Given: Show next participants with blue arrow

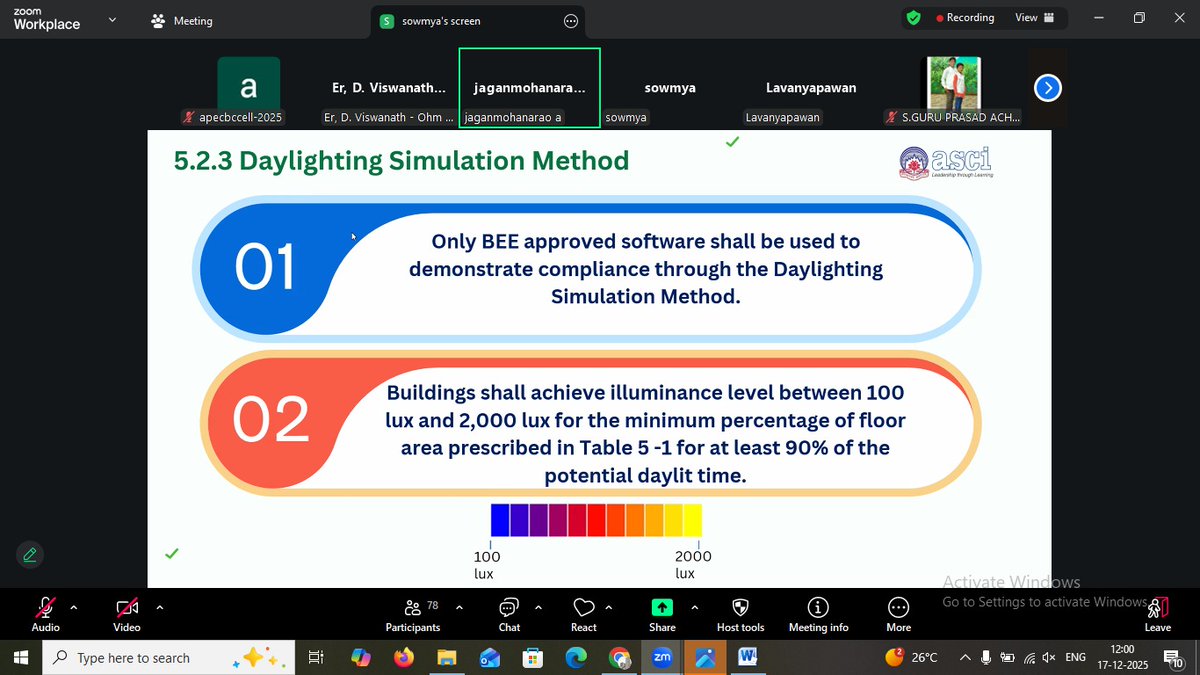Looking at the screenshot, I should (x=1047, y=88).
